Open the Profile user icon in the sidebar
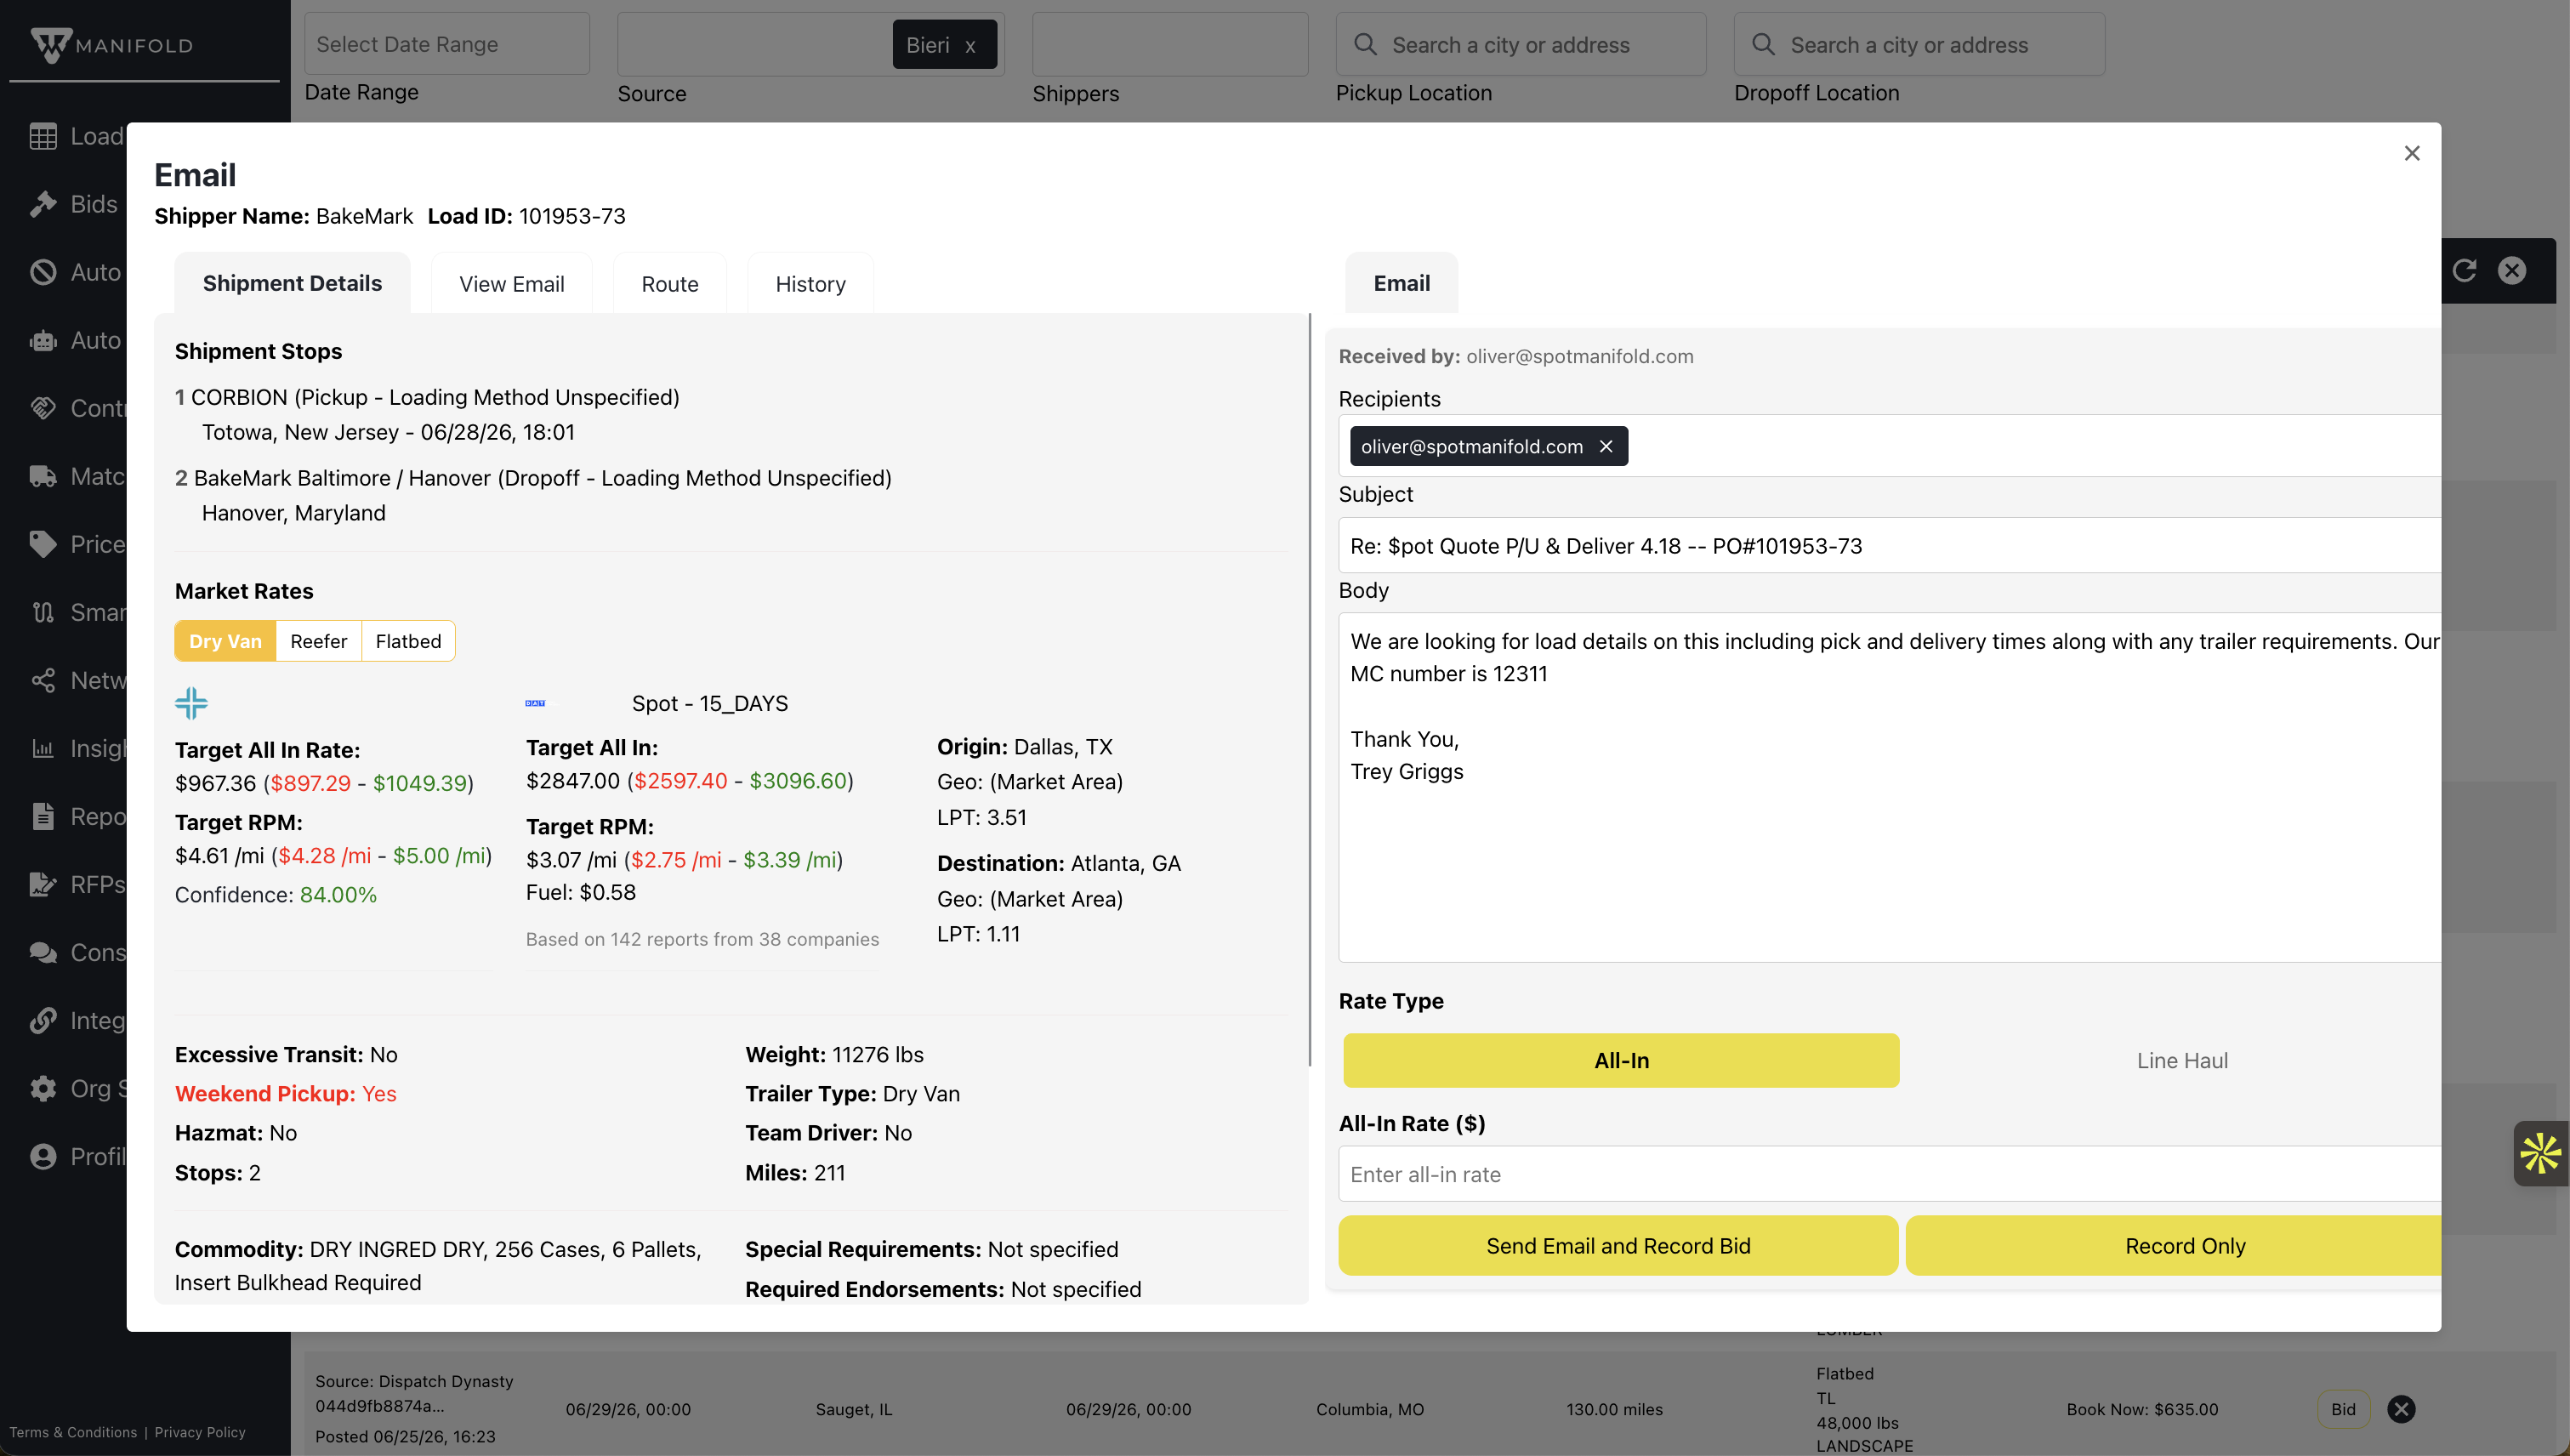The image size is (2570, 1456). click(x=43, y=1156)
